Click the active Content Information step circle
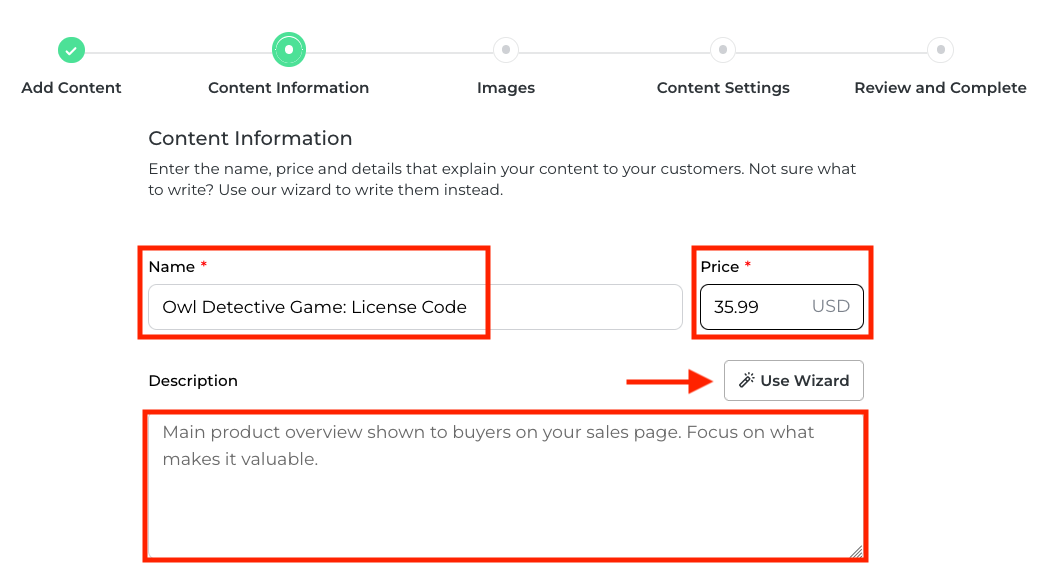Image resolution: width=1060 pixels, height=580 pixels. 289,49
